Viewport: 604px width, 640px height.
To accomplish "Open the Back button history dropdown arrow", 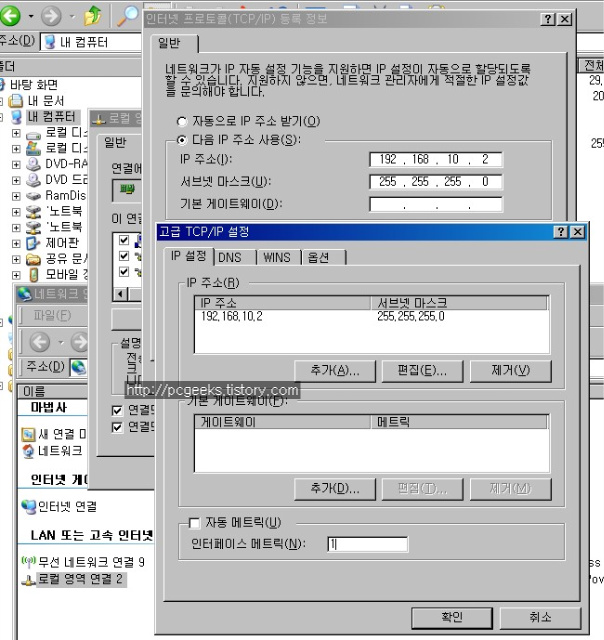I will pos(31,16).
